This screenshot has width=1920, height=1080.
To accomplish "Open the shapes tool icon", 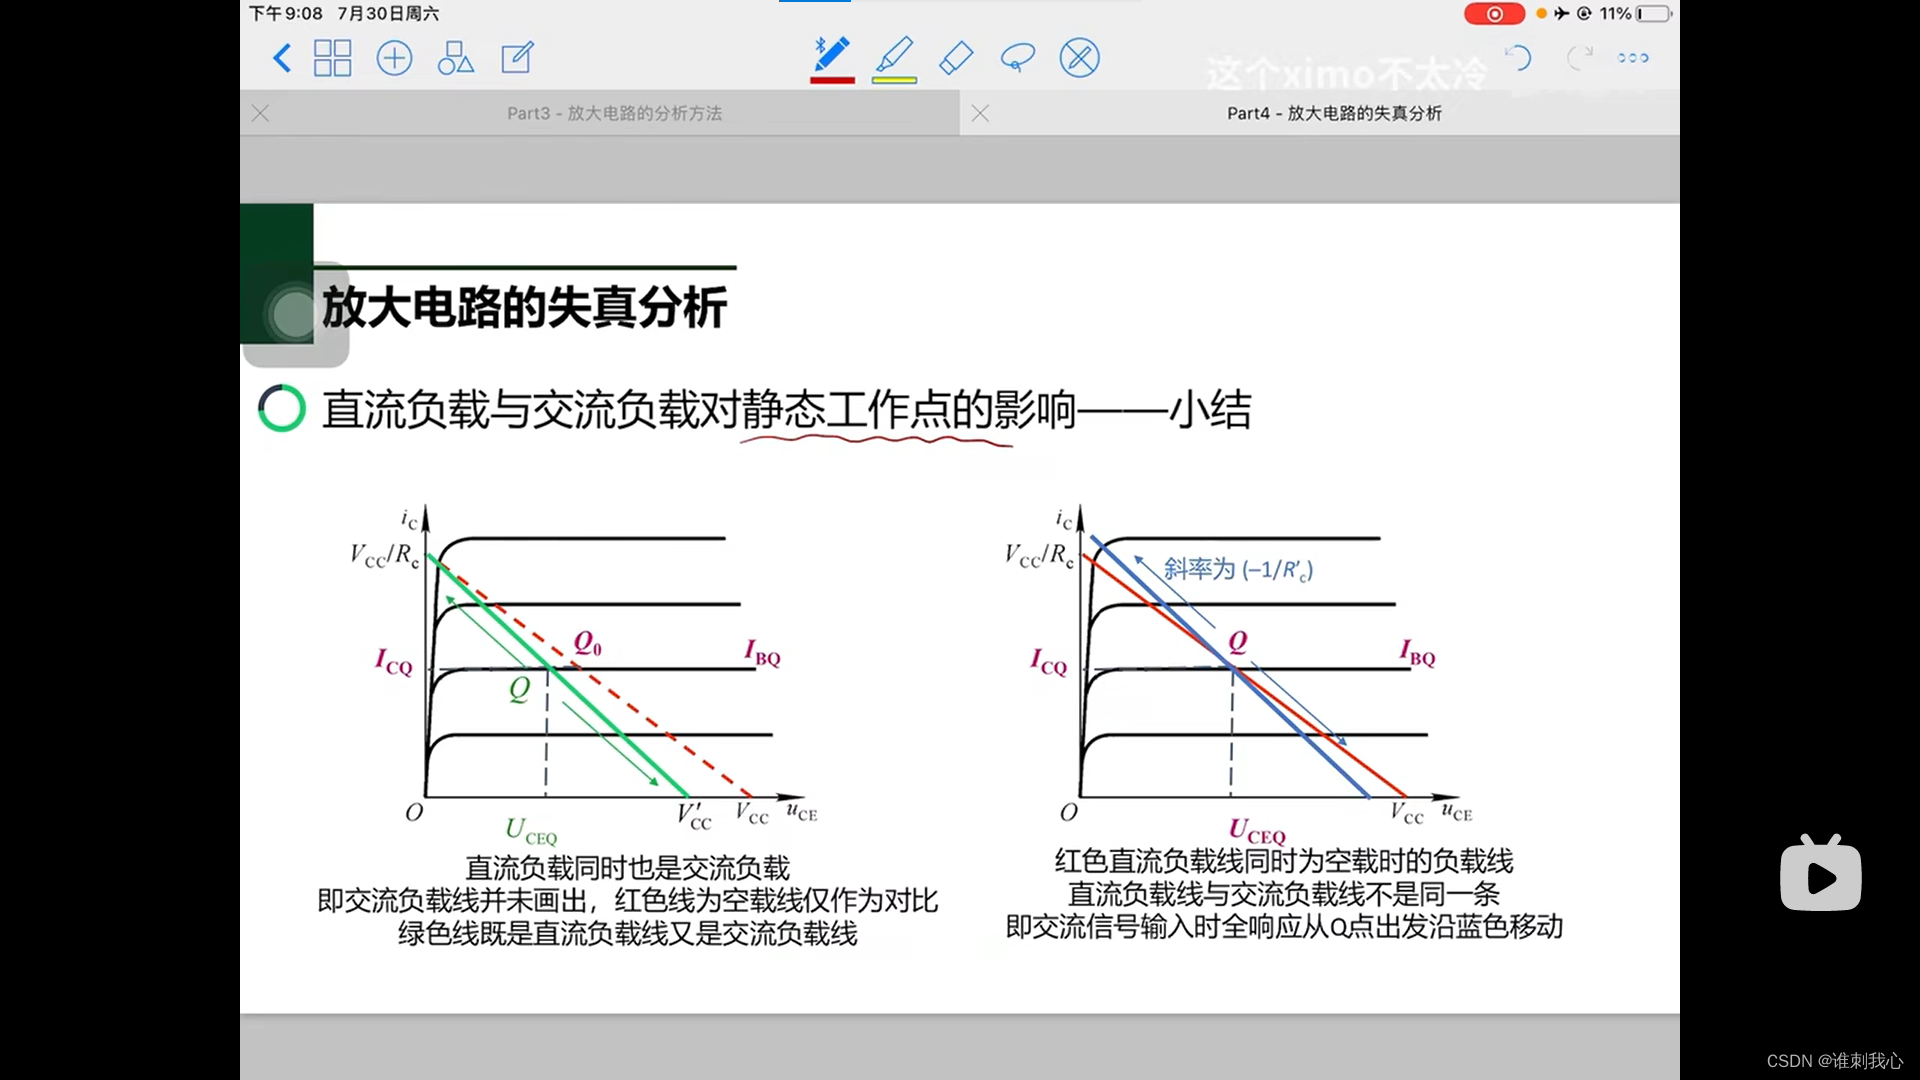I will click(455, 58).
